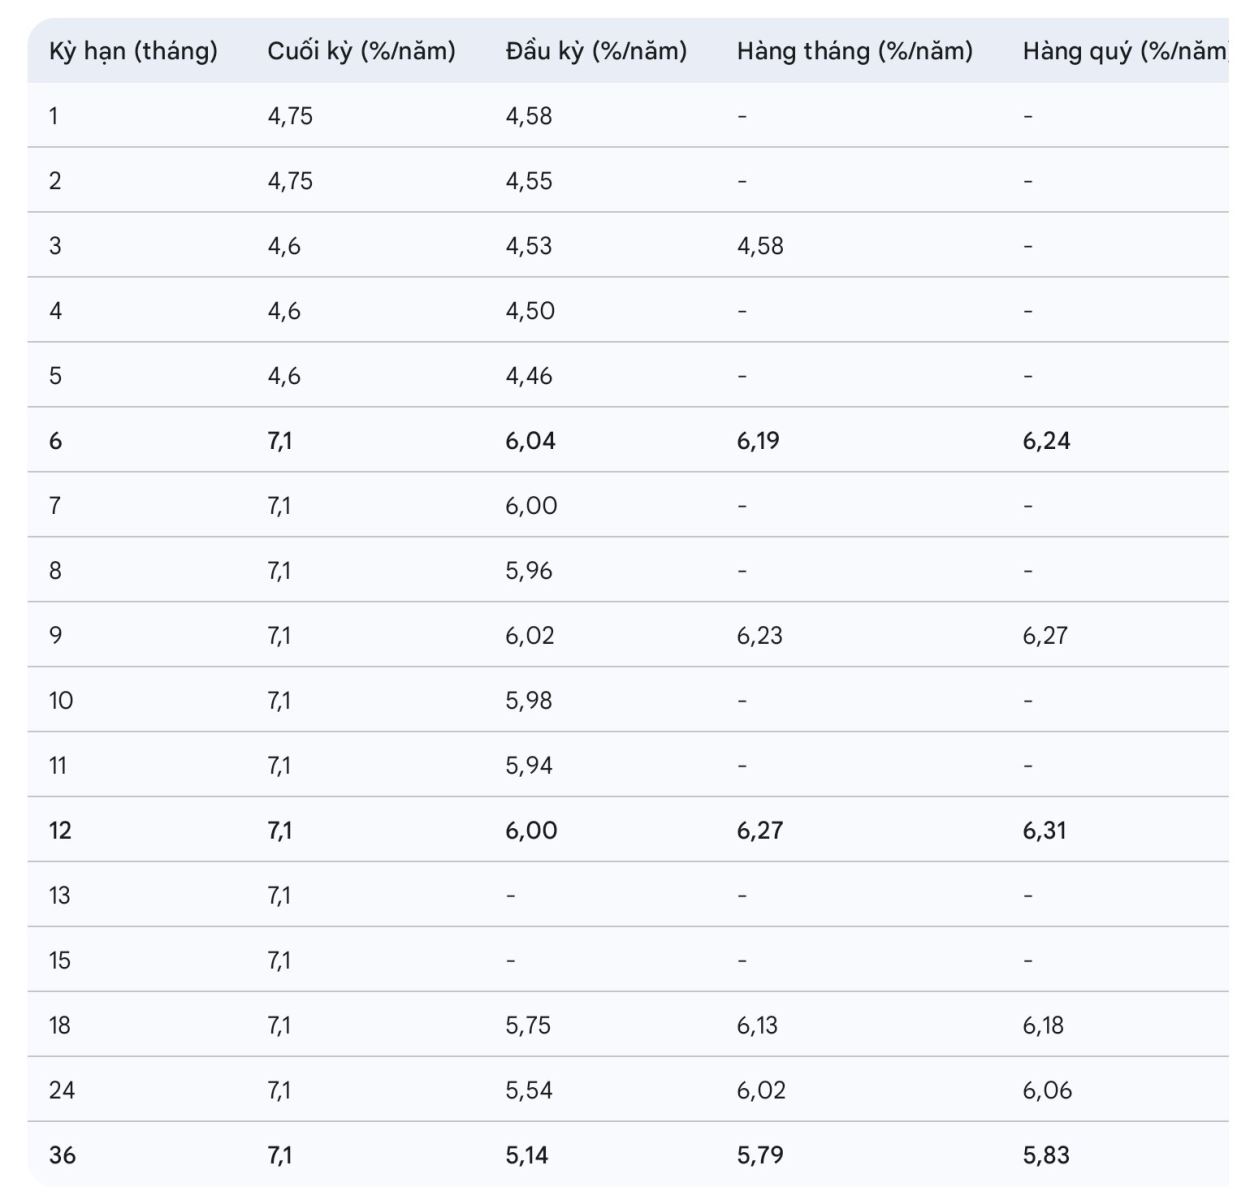
Task: Click the 4,46 value for 5-month term
Action: 528,376
